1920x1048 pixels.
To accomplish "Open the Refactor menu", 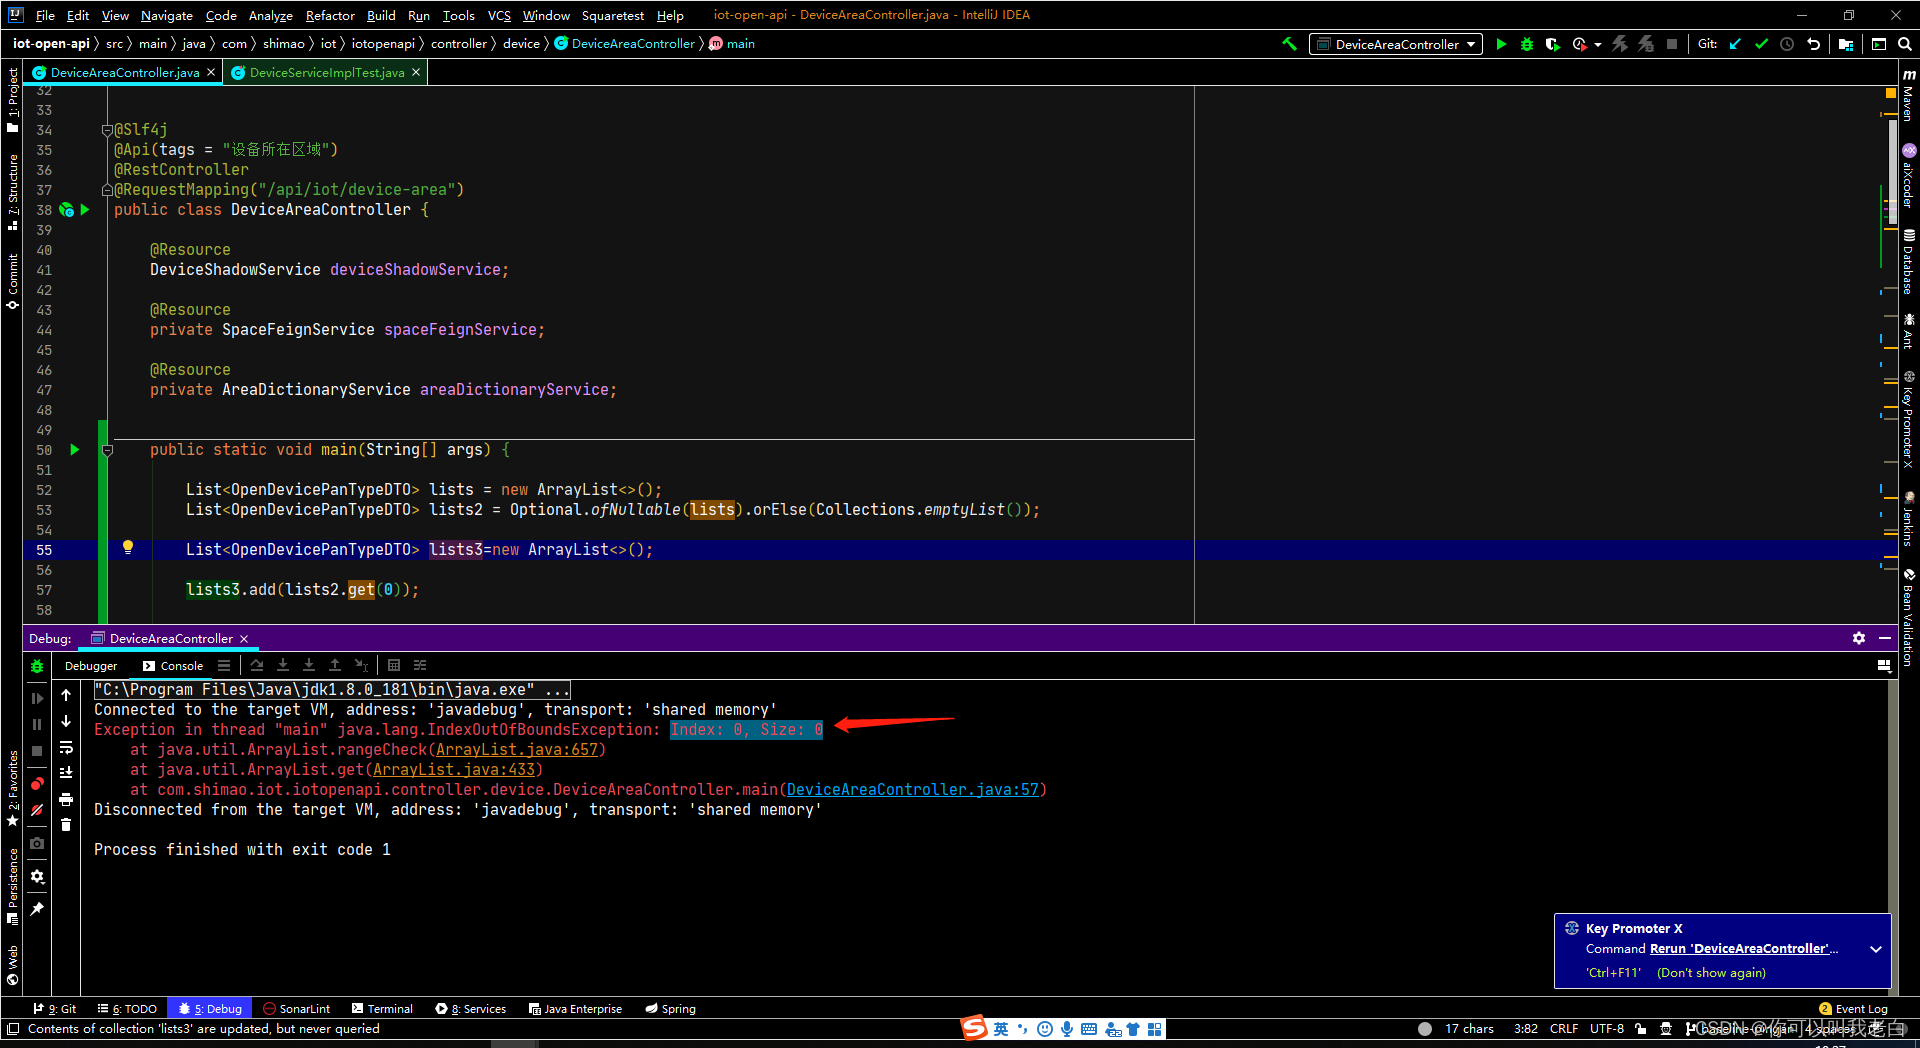I will (x=330, y=15).
